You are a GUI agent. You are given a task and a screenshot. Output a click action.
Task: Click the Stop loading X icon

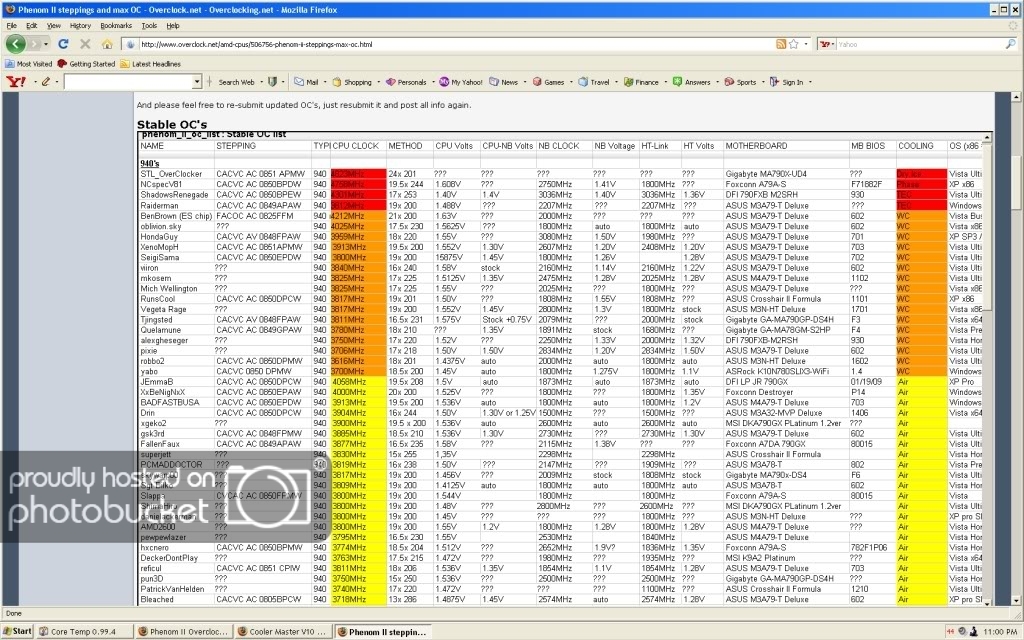[84, 44]
